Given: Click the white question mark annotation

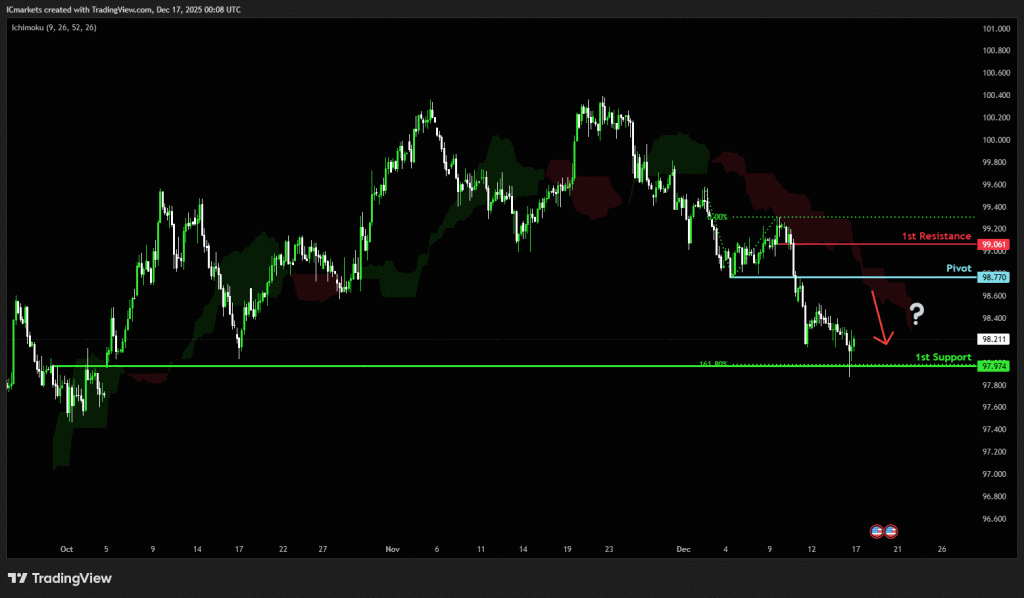Looking at the screenshot, I should pos(916,315).
